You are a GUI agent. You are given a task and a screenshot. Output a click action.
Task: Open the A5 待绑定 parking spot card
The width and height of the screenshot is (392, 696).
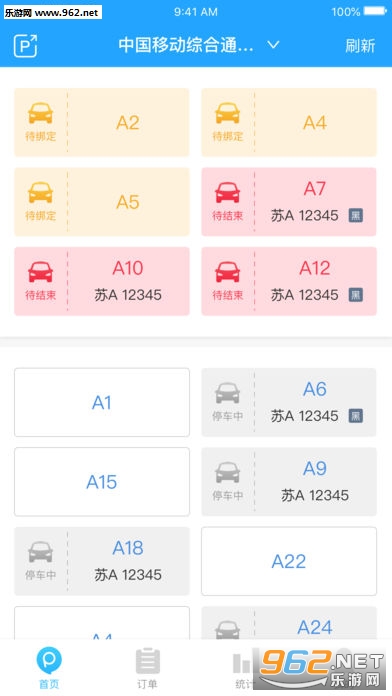tap(102, 202)
